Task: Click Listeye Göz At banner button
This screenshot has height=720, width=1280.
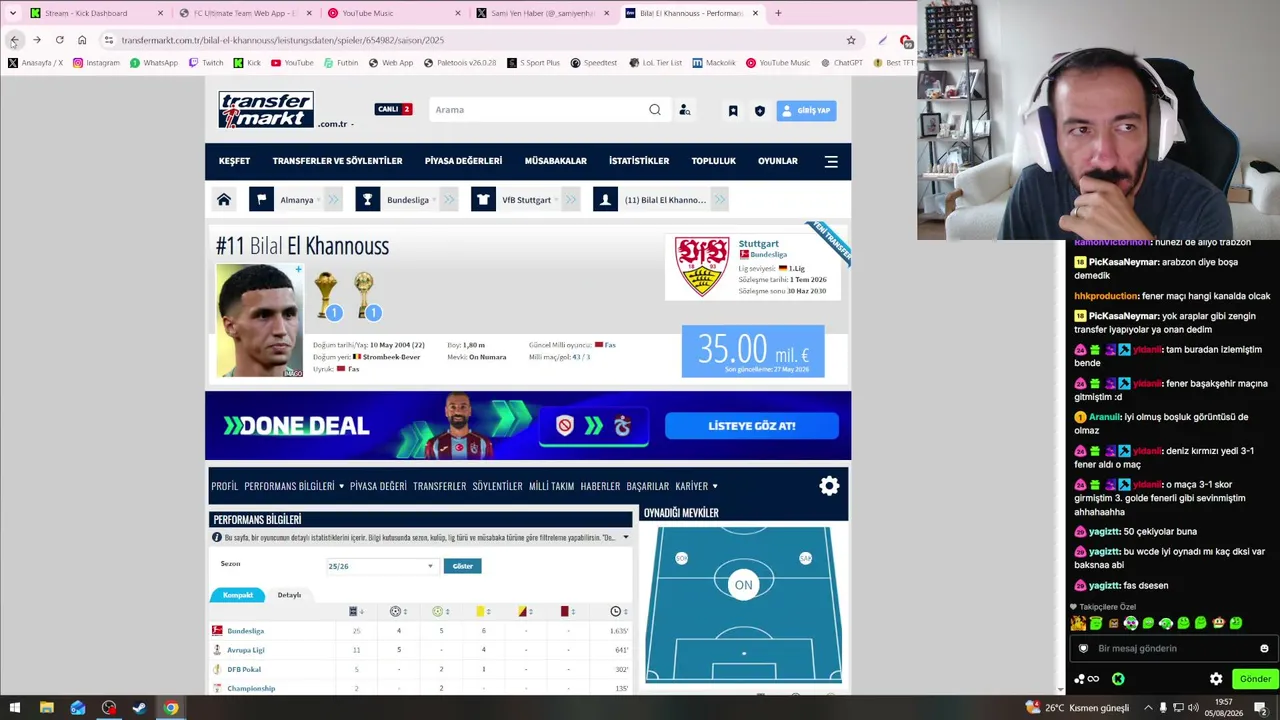Action: pos(751,426)
